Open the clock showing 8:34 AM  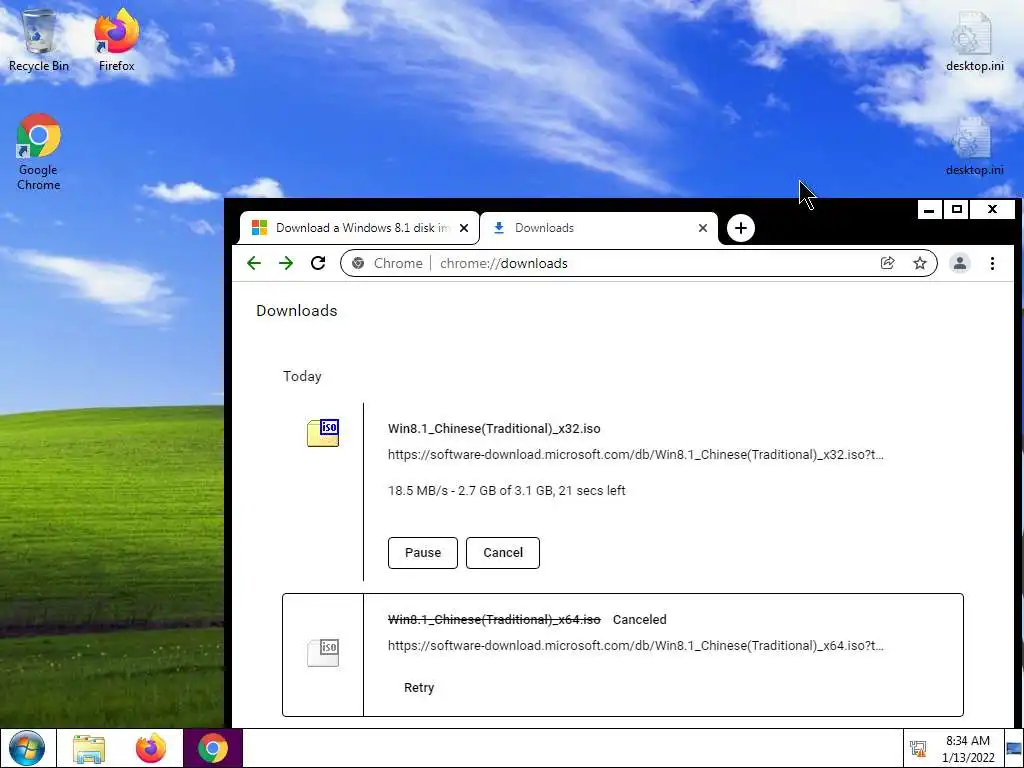968,748
